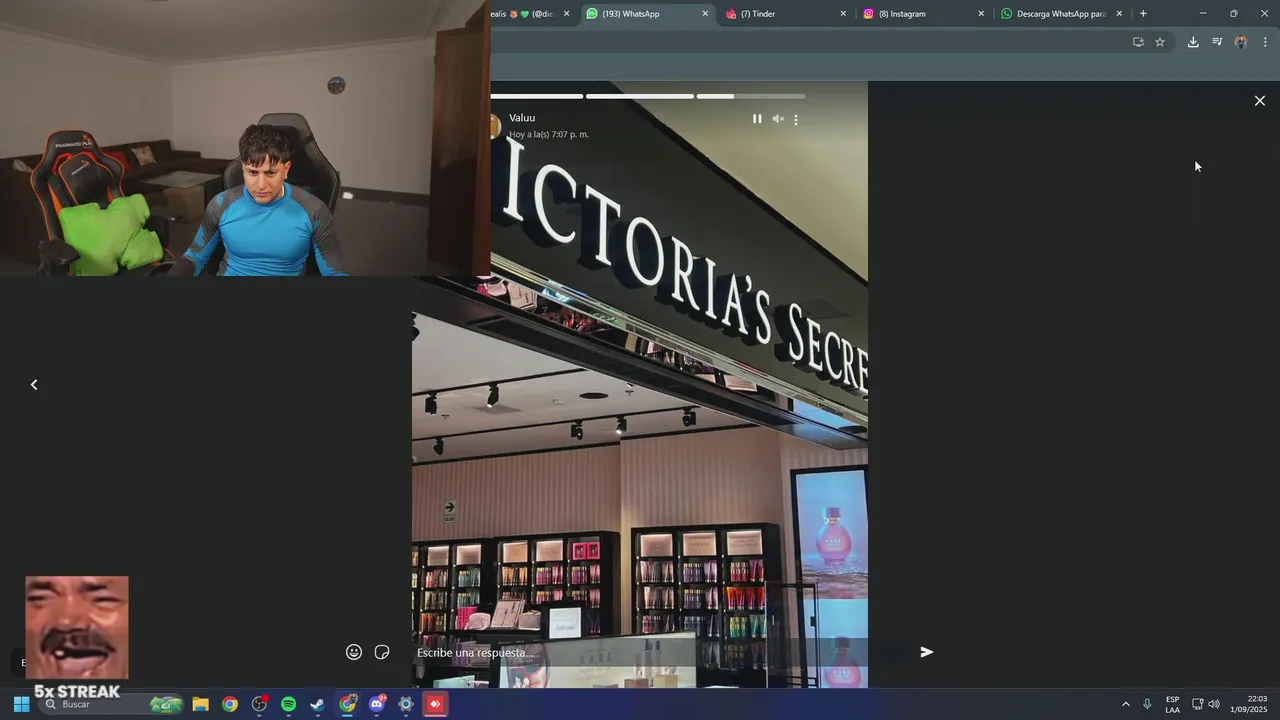The height and width of the screenshot is (720, 1280).
Task: Open the Windows Start menu
Action: (21, 704)
